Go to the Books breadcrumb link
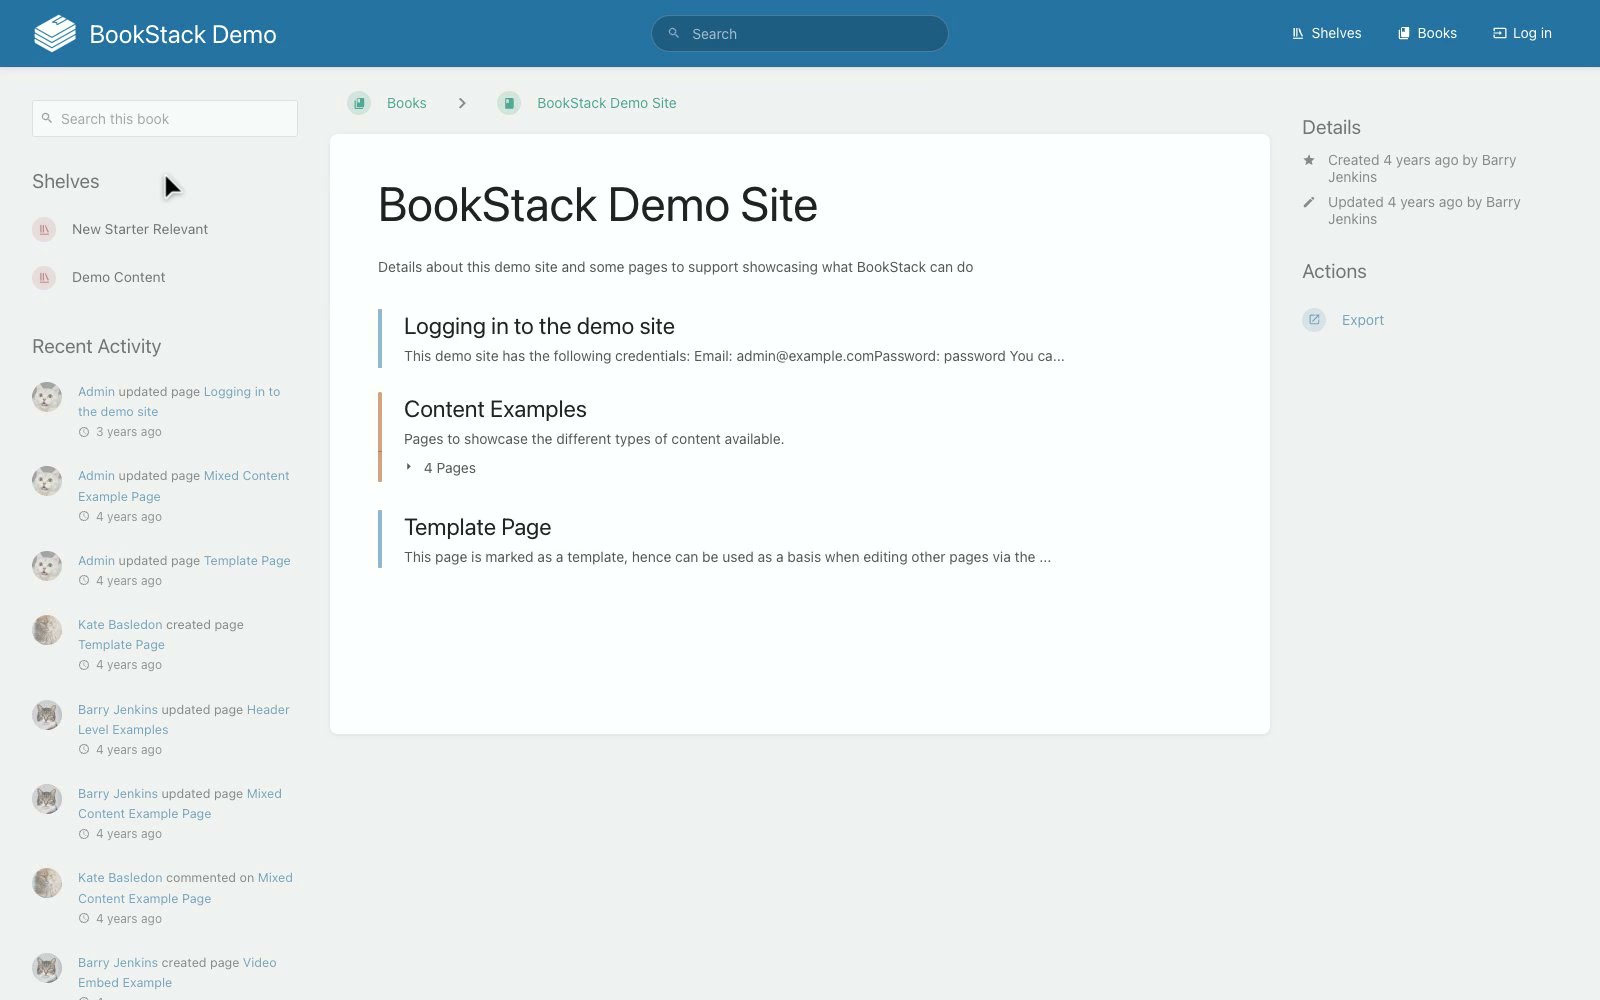The height and width of the screenshot is (1000, 1600). coord(406,103)
